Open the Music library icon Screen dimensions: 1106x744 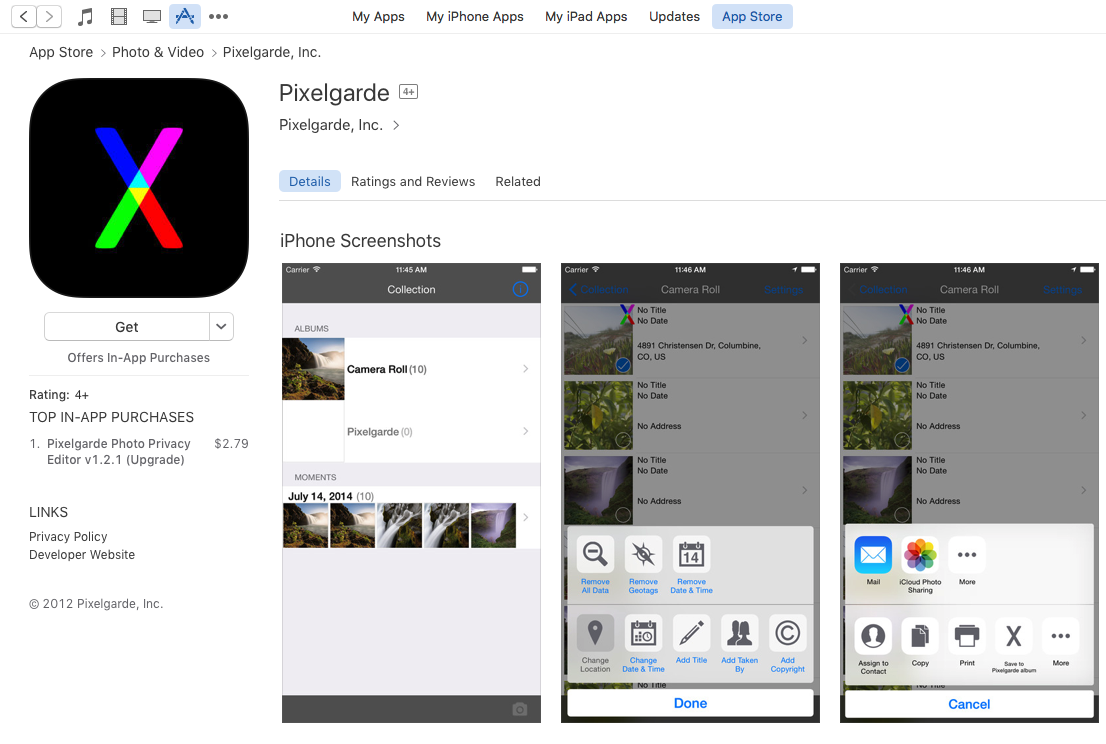[85, 16]
